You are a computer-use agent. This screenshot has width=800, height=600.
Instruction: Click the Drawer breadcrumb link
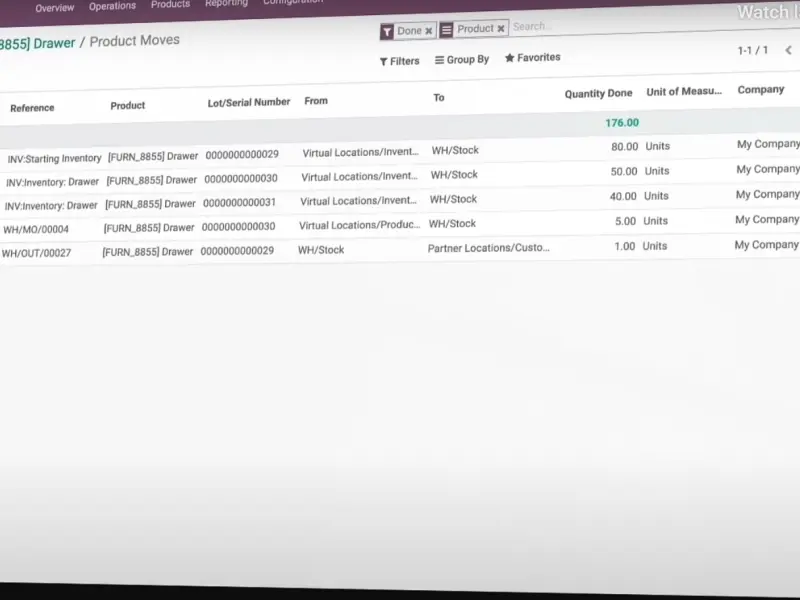coord(40,43)
